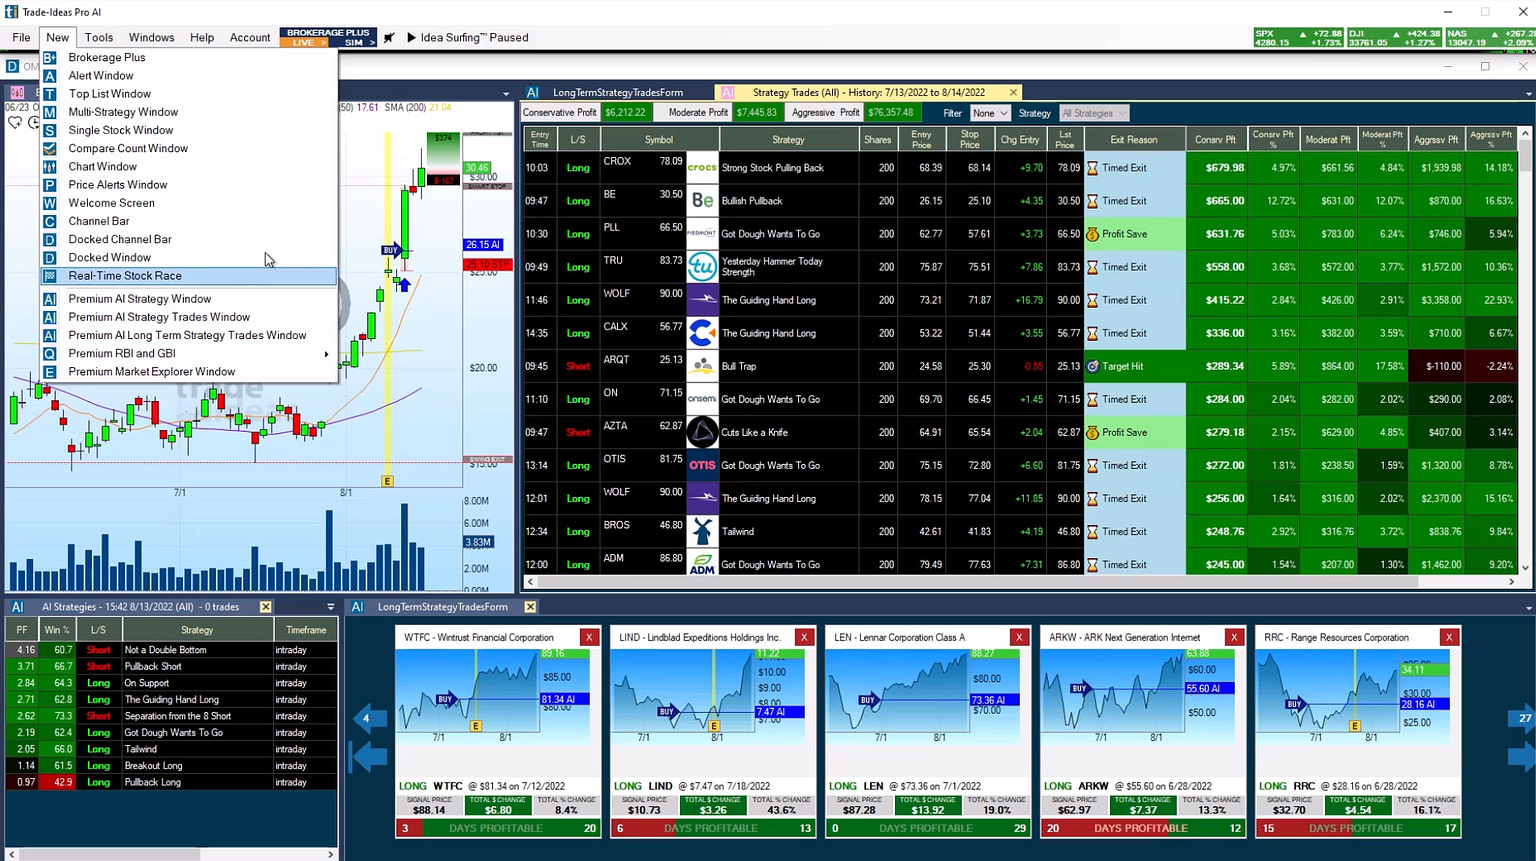Viewport: 1536px width, 861px height.
Task: Click the OTIS logo in the trades table
Action: point(702,465)
